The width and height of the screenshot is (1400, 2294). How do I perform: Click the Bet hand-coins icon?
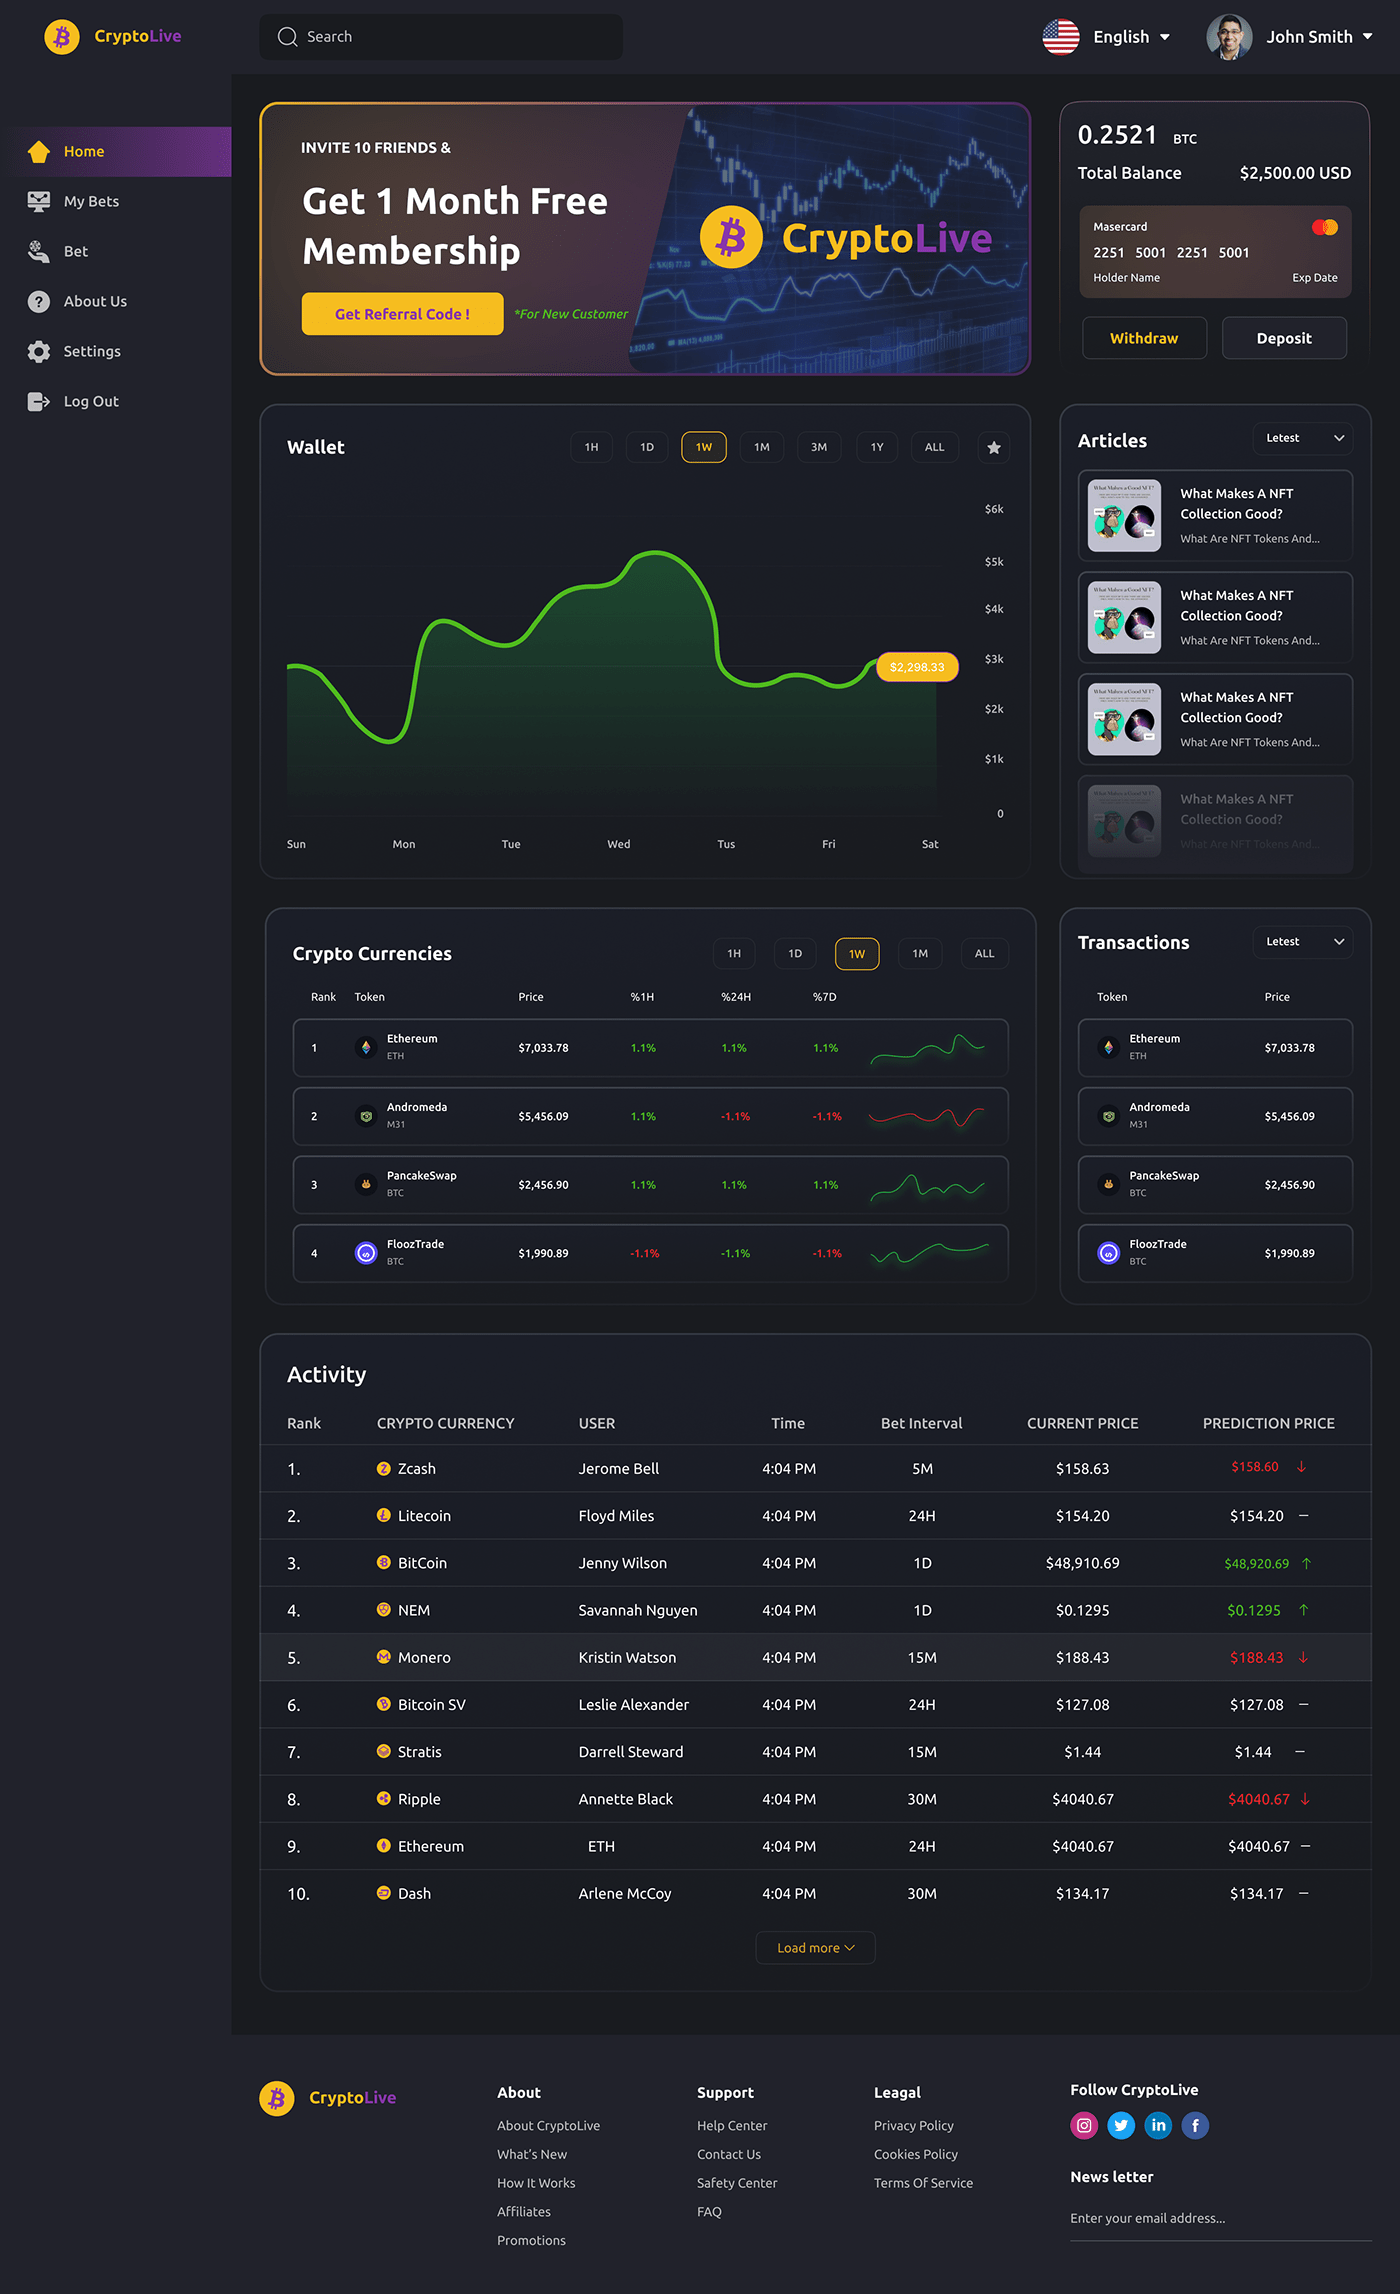tap(39, 252)
